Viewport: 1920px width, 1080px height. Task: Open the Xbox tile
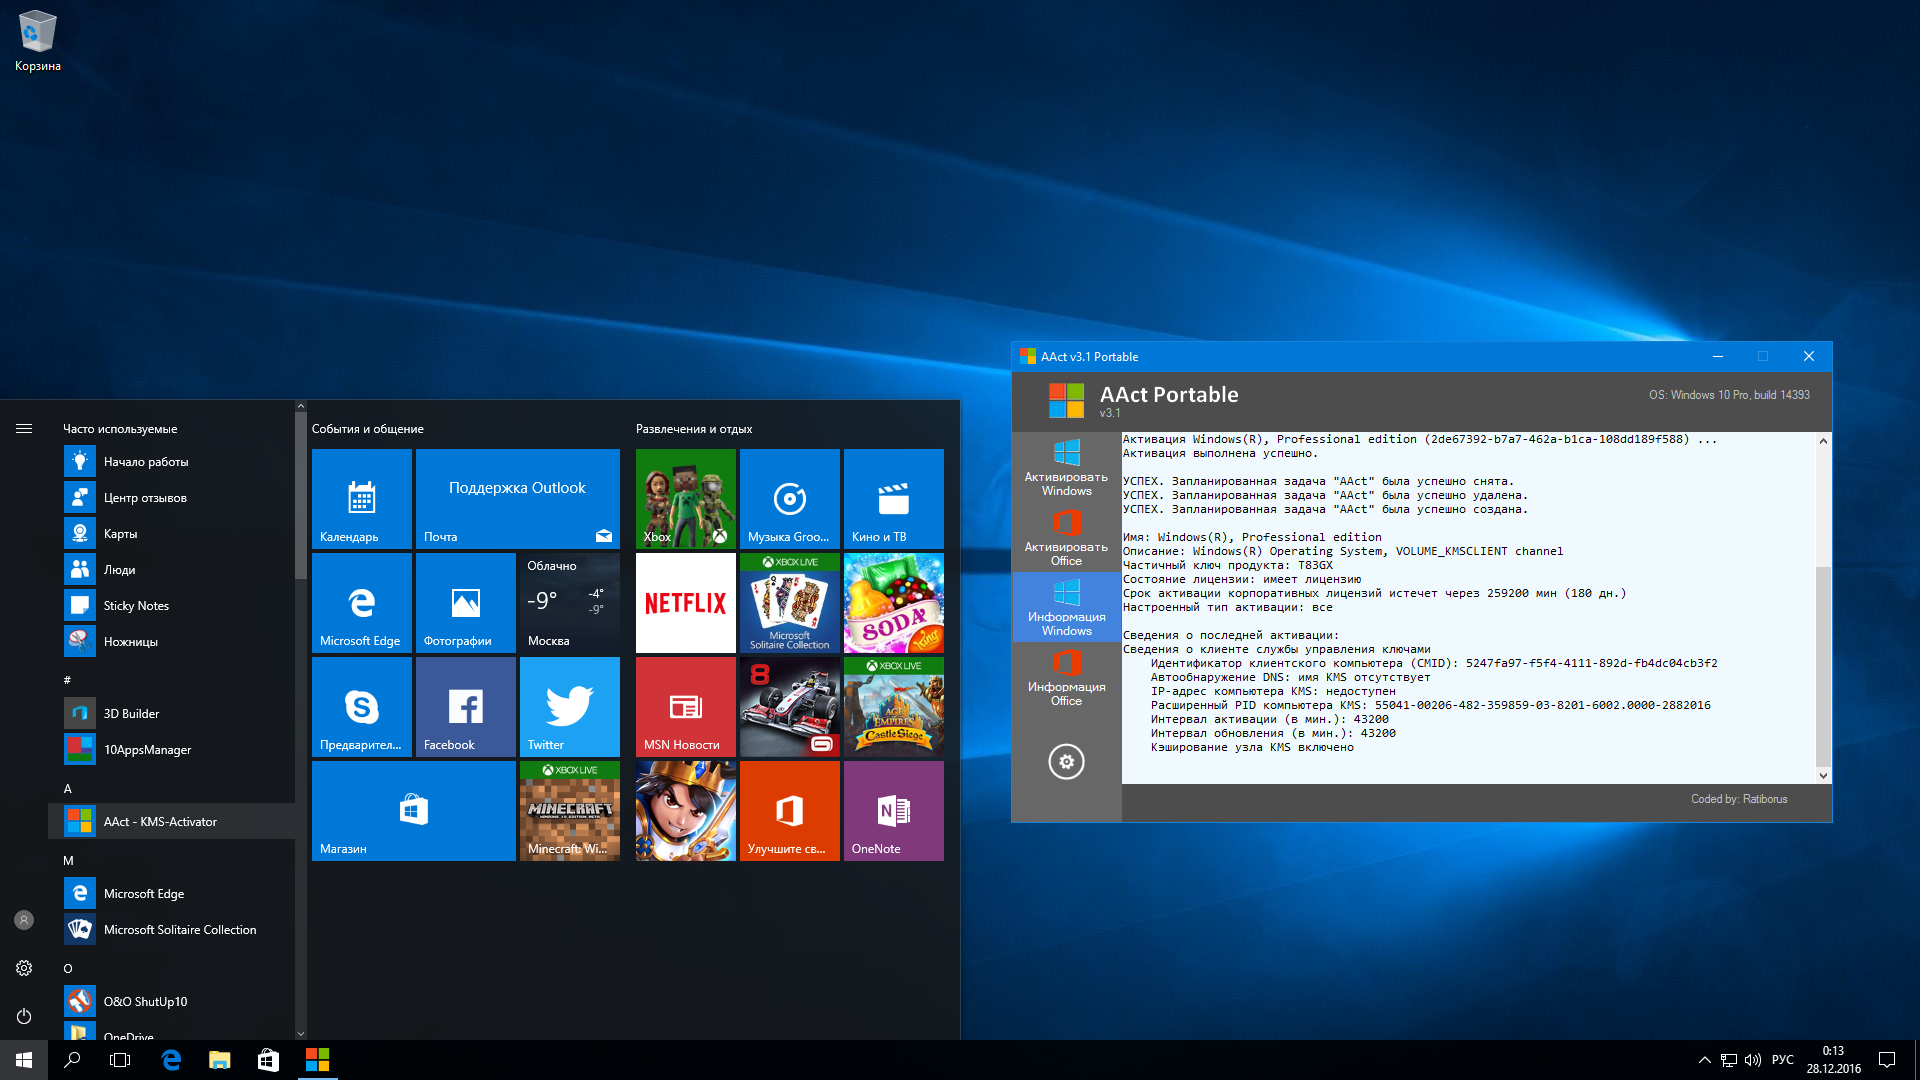click(x=685, y=499)
